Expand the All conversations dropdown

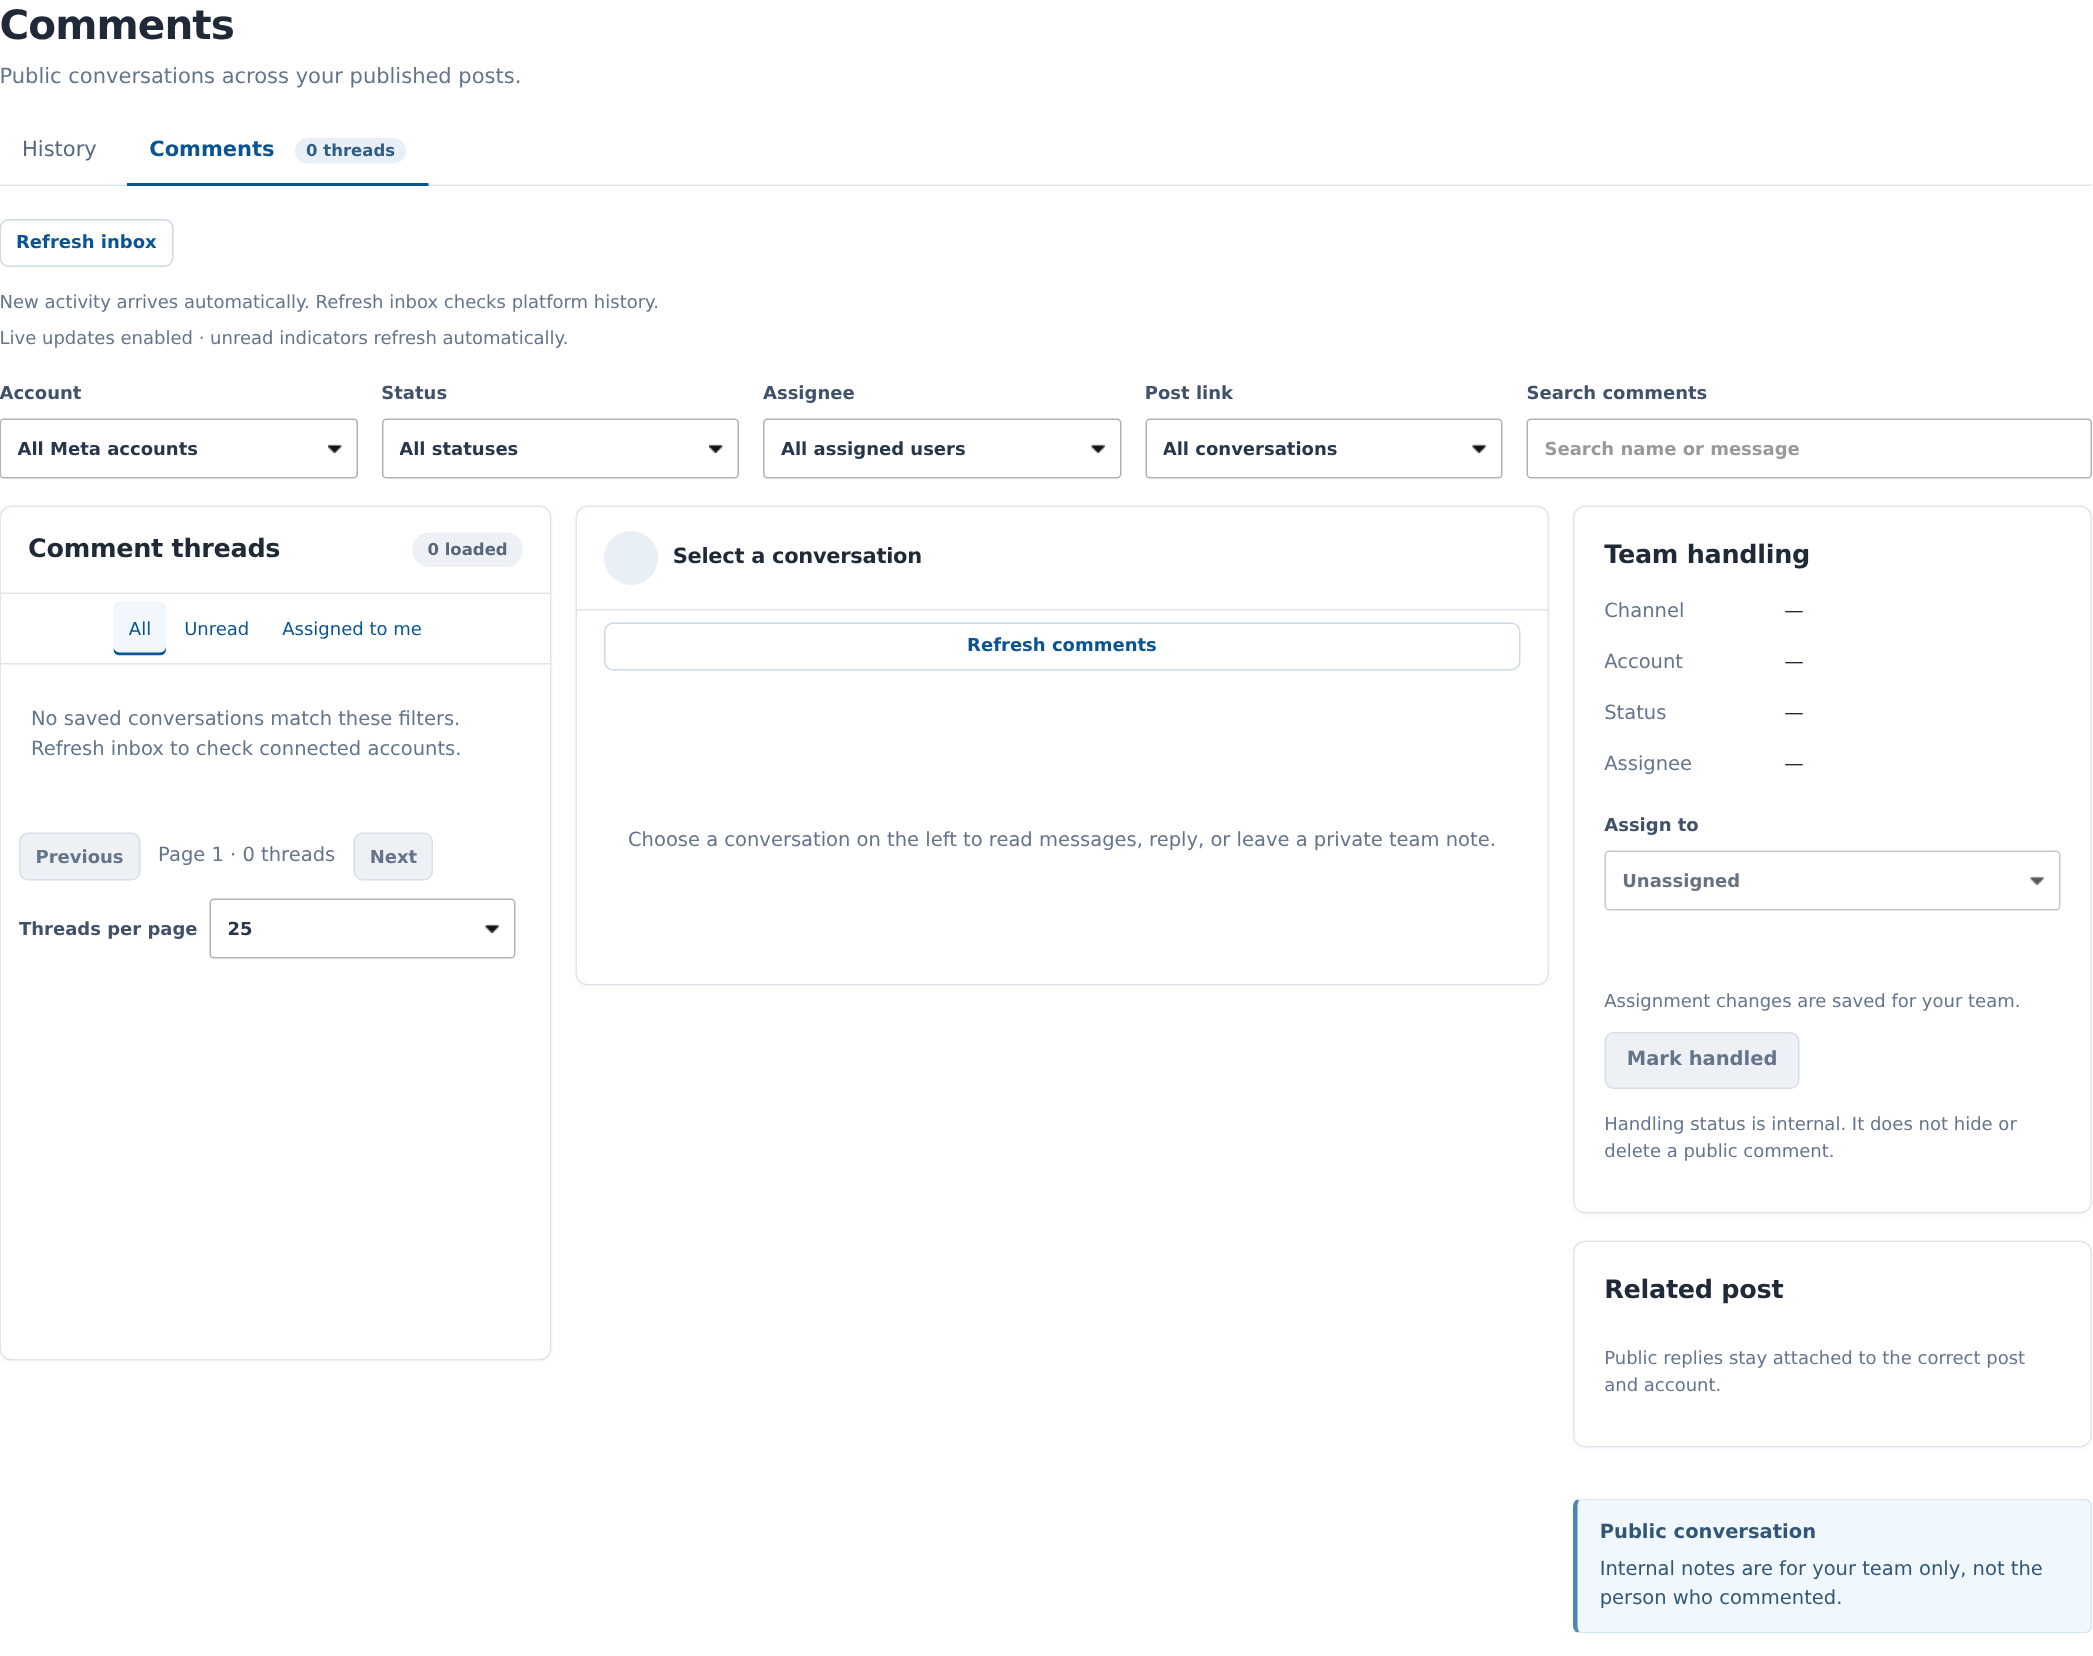(x=1323, y=448)
